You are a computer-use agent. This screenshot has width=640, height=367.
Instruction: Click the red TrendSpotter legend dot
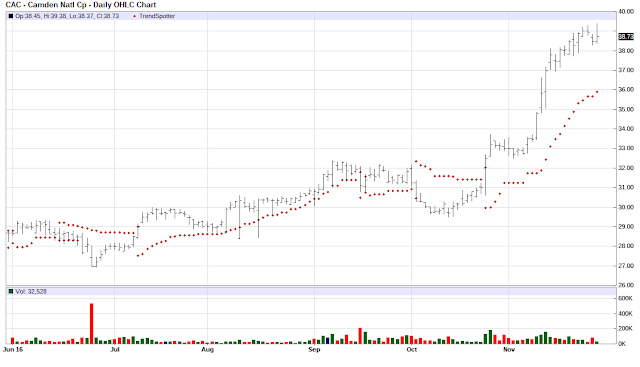tap(134, 16)
